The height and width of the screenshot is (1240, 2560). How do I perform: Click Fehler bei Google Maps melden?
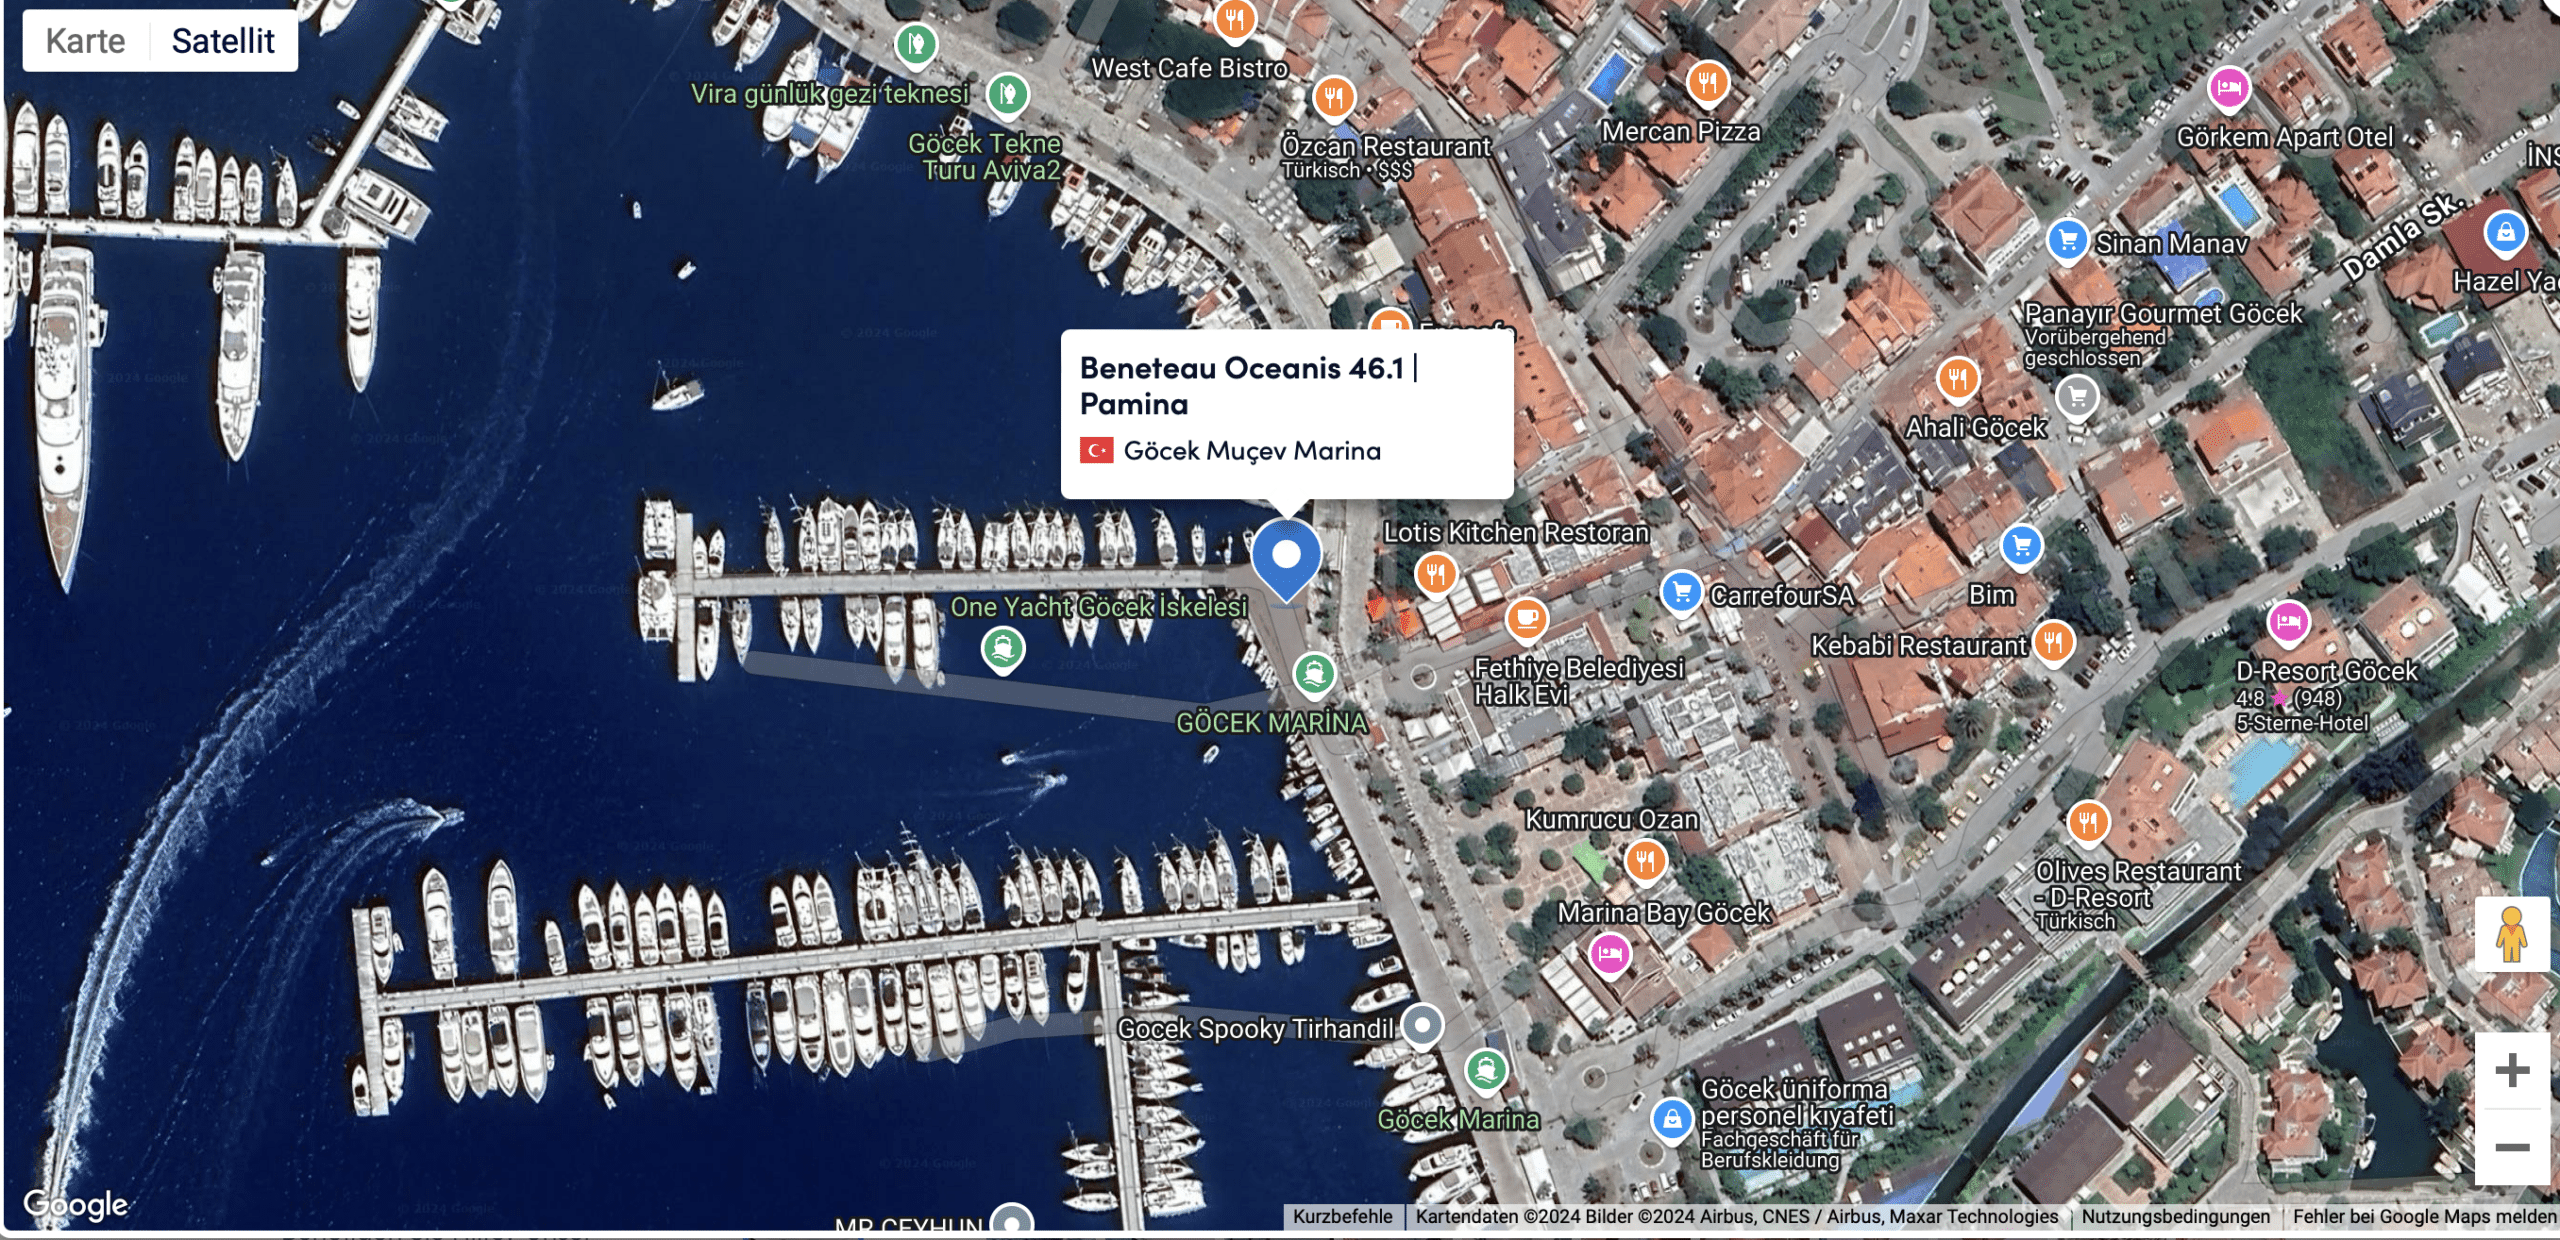point(2424,1217)
